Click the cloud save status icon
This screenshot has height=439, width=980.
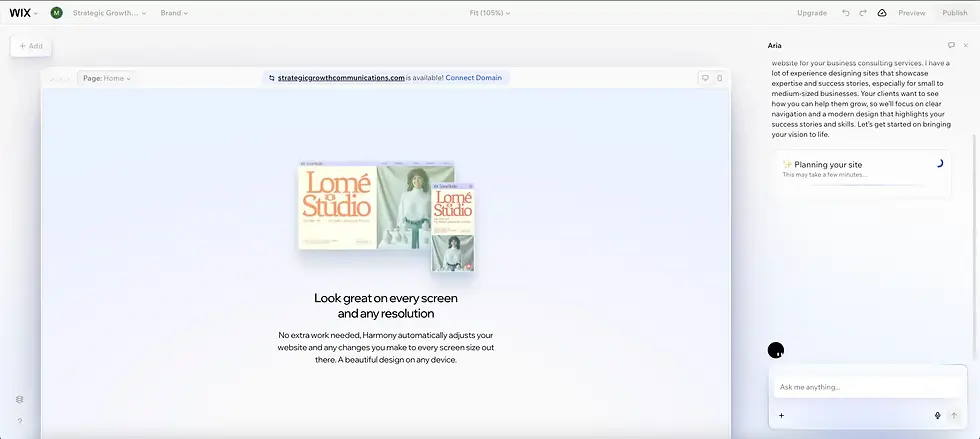882,13
